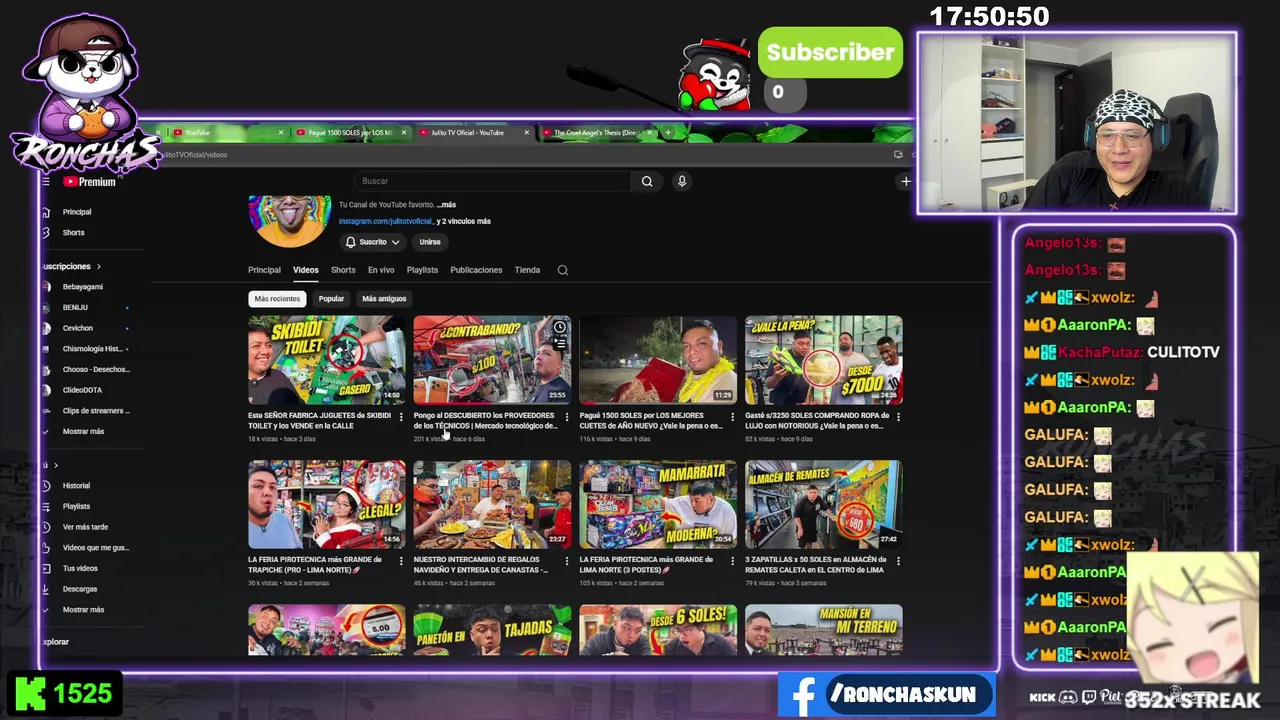The height and width of the screenshot is (720, 1280).
Task: Open the YouTube hamburger guide menu
Action: point(46,181)
